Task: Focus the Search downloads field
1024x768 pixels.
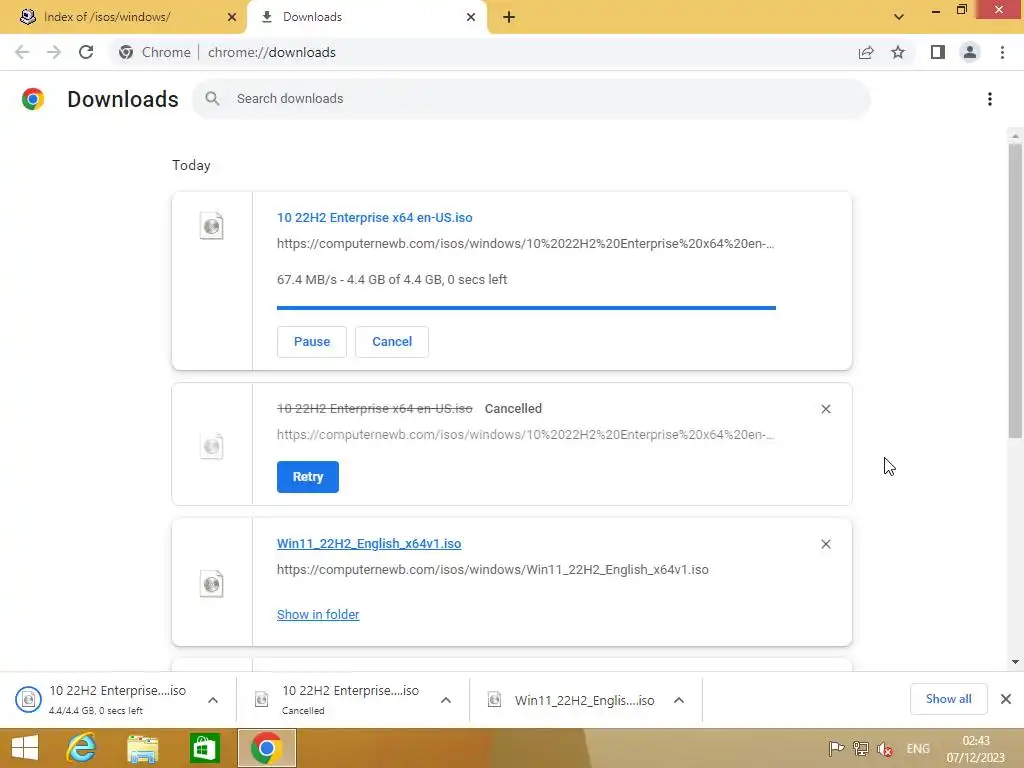Action: tap(531, 99)
